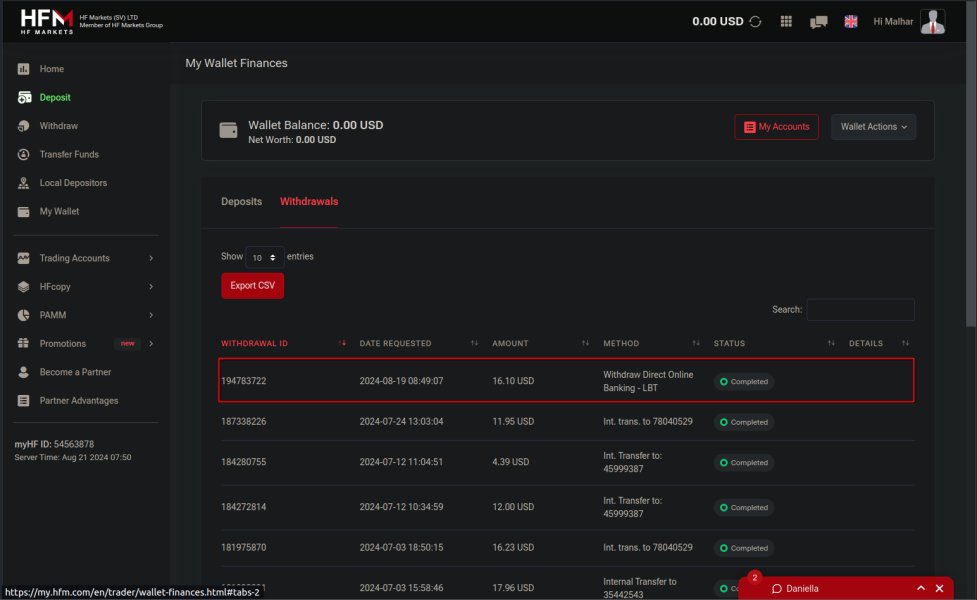Close the Daniella chat widget

pos(939,588)
